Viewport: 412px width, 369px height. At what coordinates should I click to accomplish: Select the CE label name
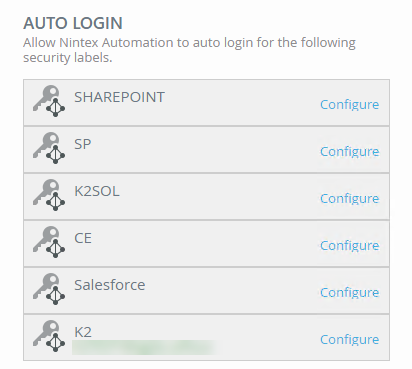tap(83, 238)
